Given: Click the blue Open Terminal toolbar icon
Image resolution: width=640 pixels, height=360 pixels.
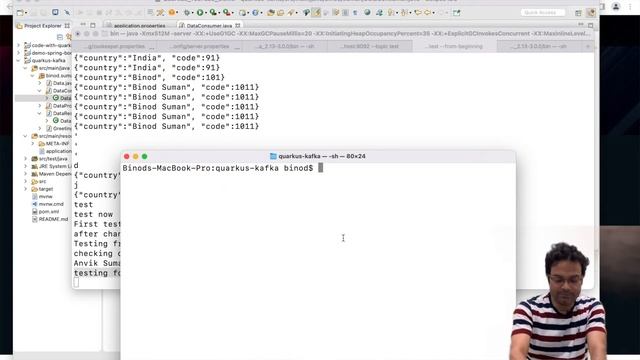Looking at the screenshot, I should [55, 12].
